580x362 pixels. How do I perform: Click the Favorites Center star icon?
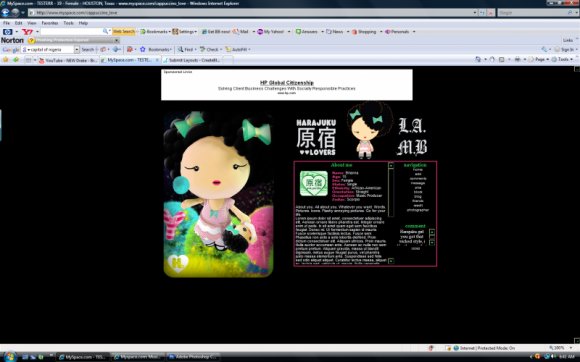pyautogui.click(x=6, y=60)
